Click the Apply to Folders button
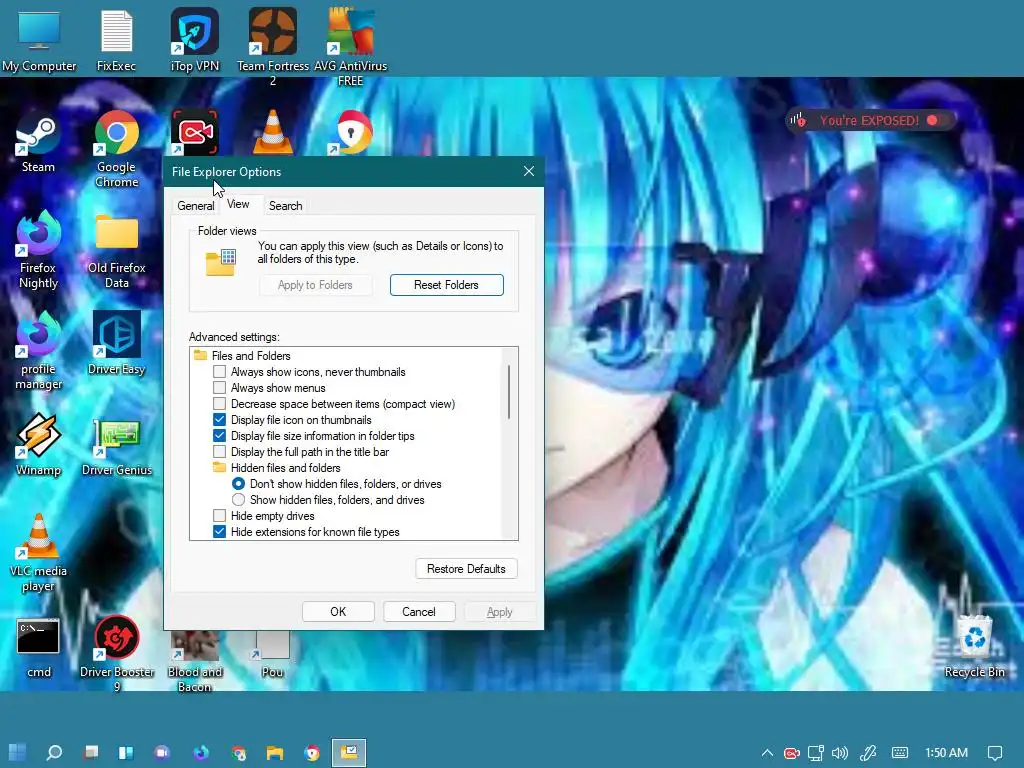Viewport: 1024px width, 768px height. 315,285
